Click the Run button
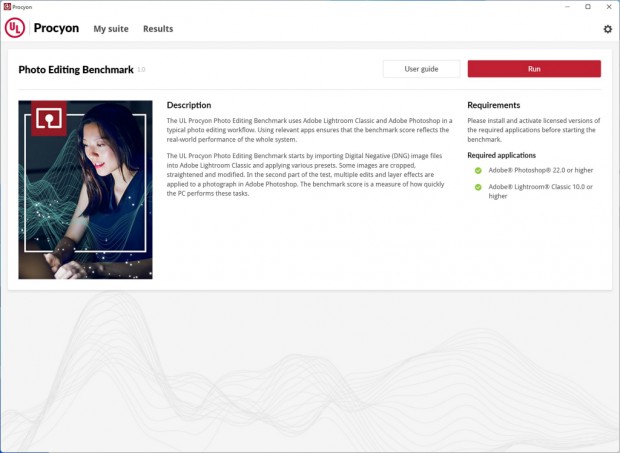This screenshot has height=453, width=620. (534, 69)
